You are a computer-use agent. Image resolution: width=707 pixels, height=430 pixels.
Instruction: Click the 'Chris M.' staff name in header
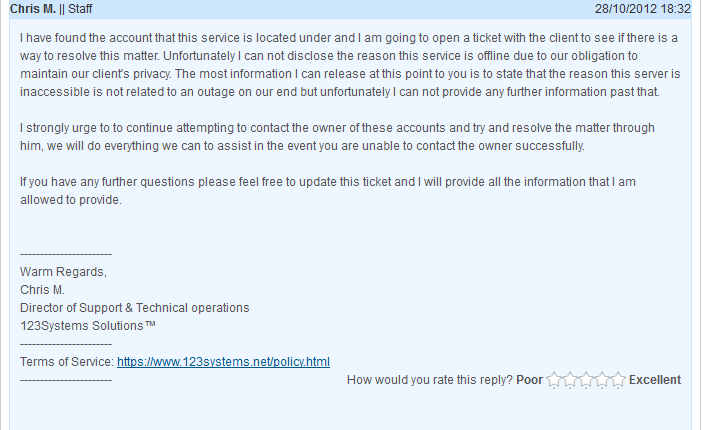pos(33,9)
